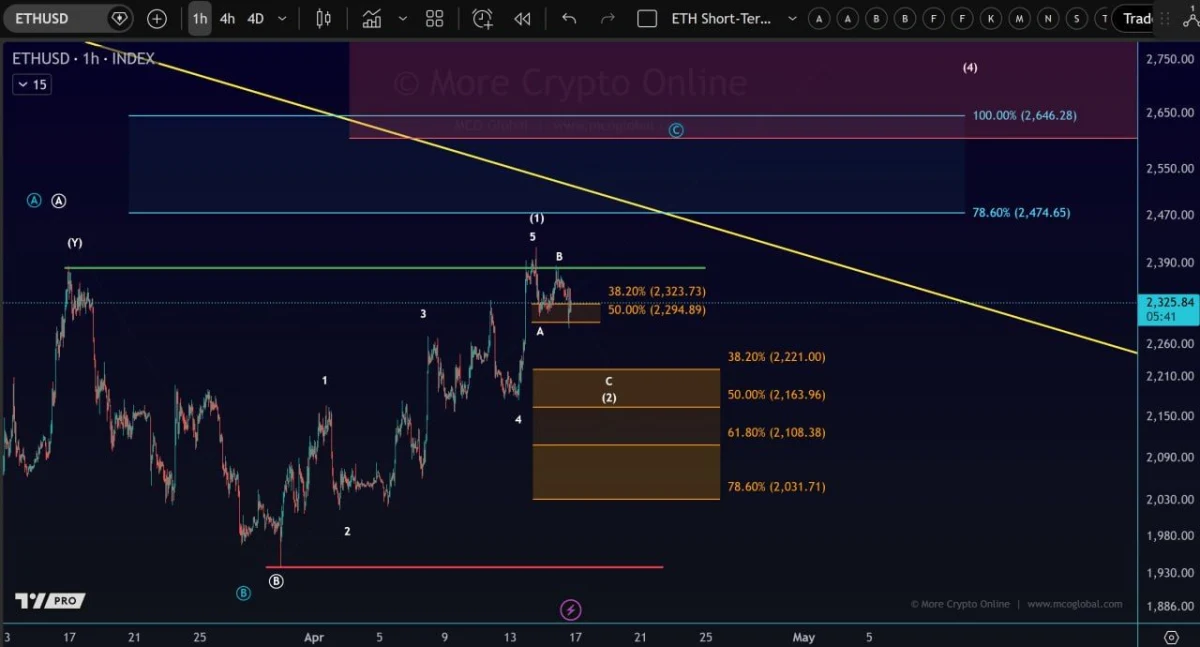
Task: Enable the ETH Short-Term layout checkbox
Action: coord(647,18)
